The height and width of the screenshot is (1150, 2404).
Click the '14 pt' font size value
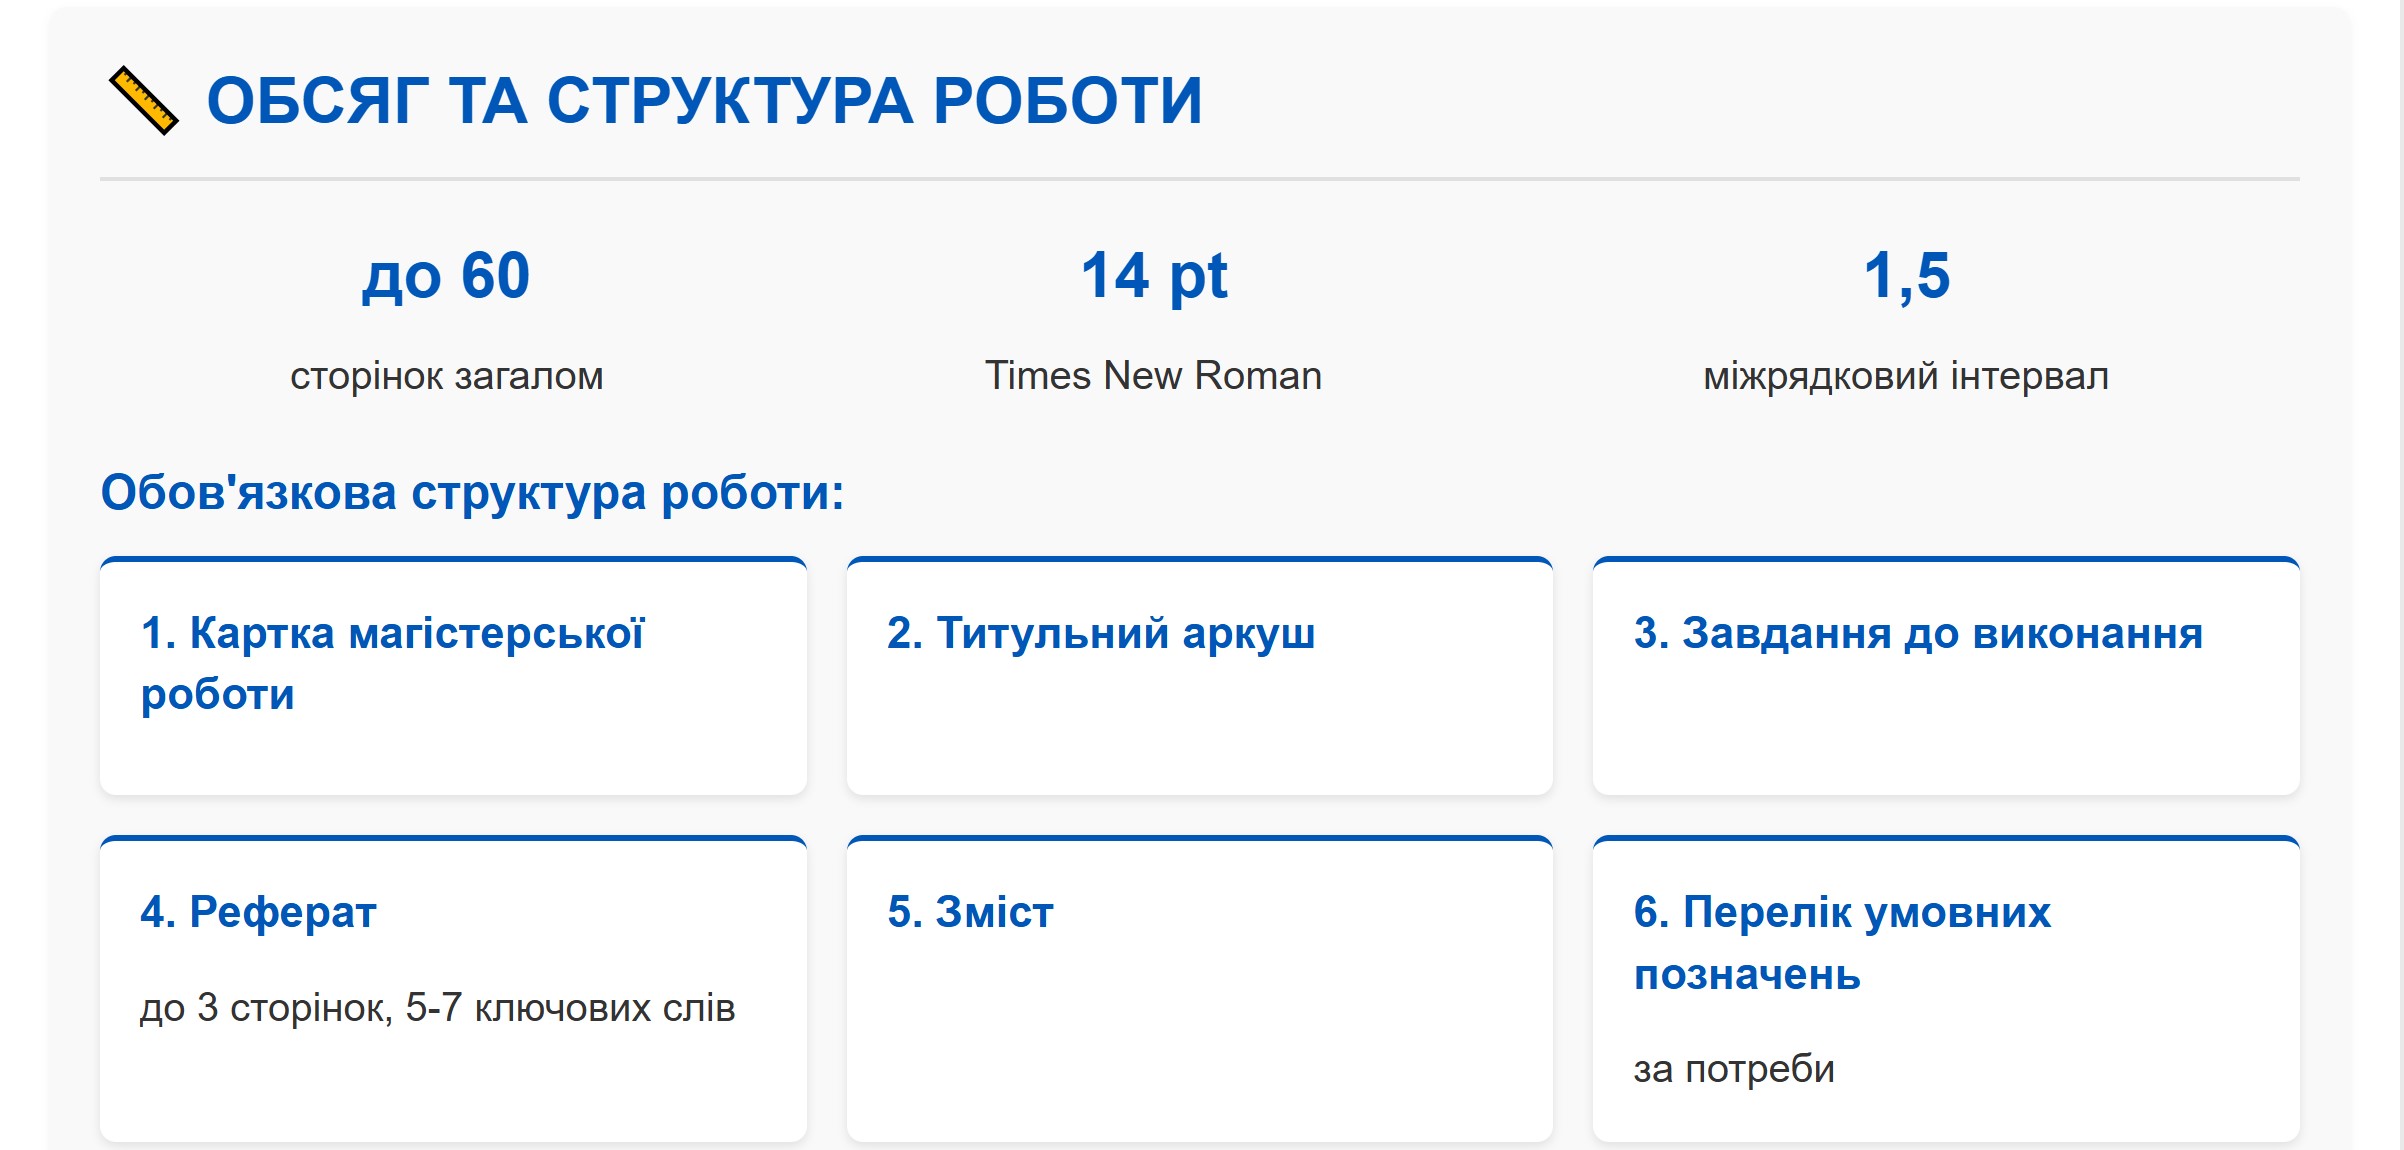coord(1153,276)
